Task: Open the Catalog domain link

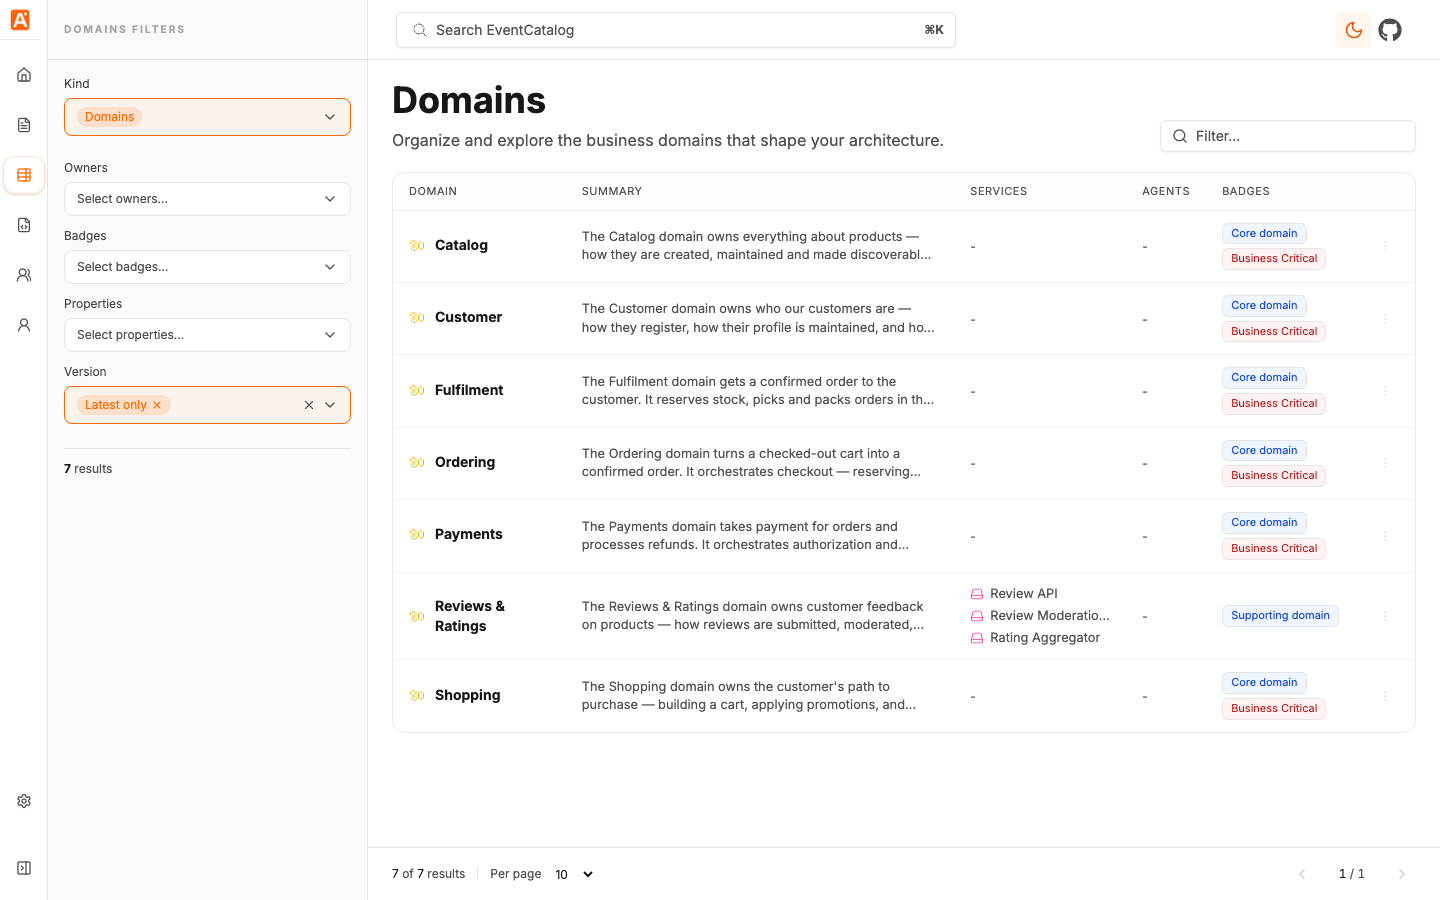Action: pyautogui.click(x=461, y=245)
